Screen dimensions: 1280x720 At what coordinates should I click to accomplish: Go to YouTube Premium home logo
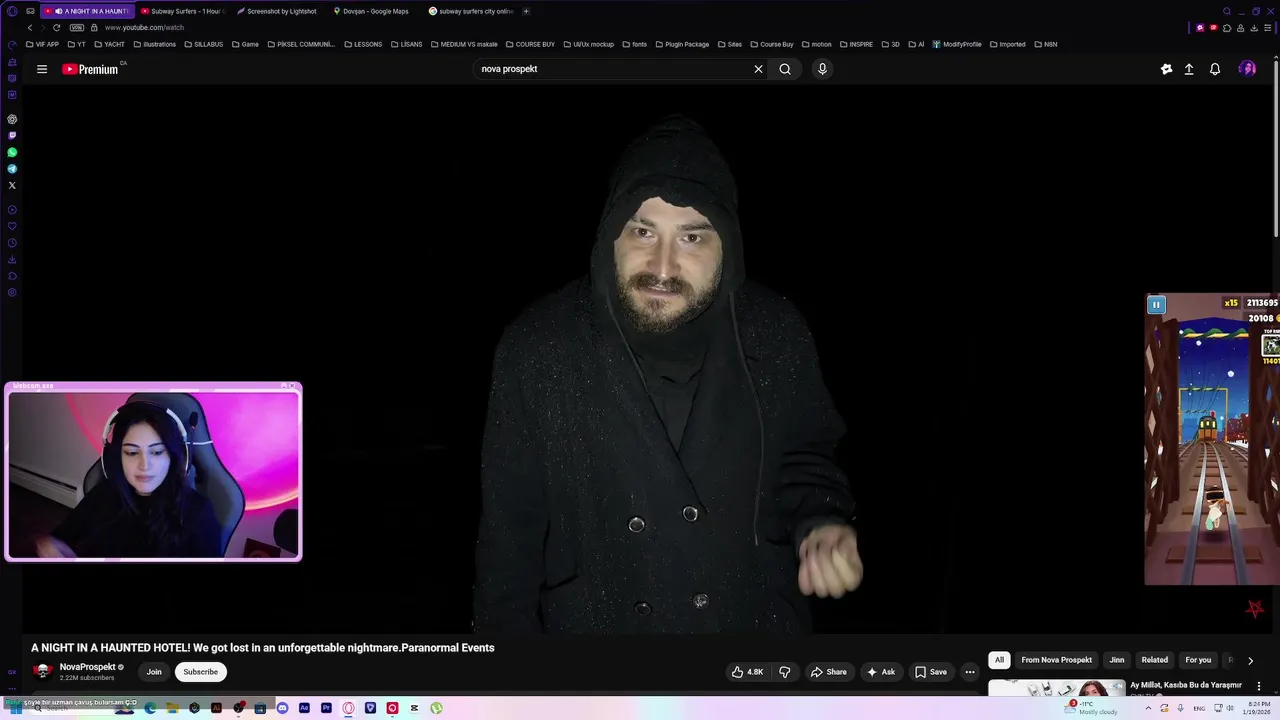click(90, 69)
